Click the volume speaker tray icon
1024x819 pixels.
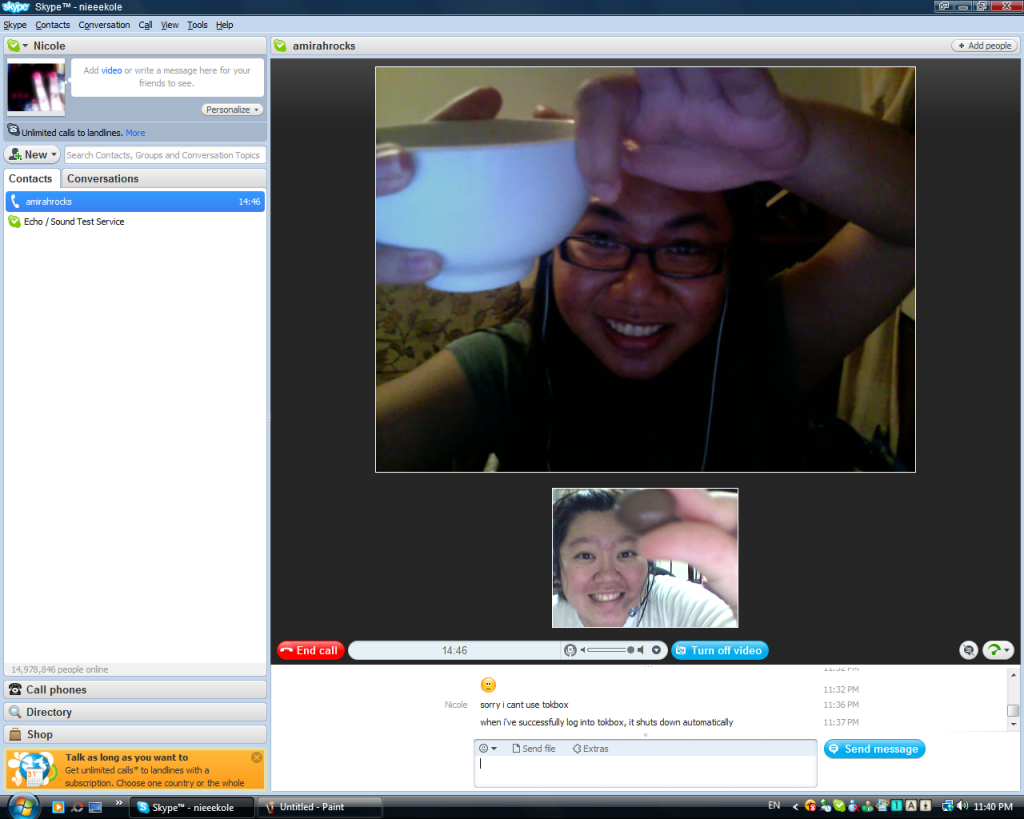point(962,806)
